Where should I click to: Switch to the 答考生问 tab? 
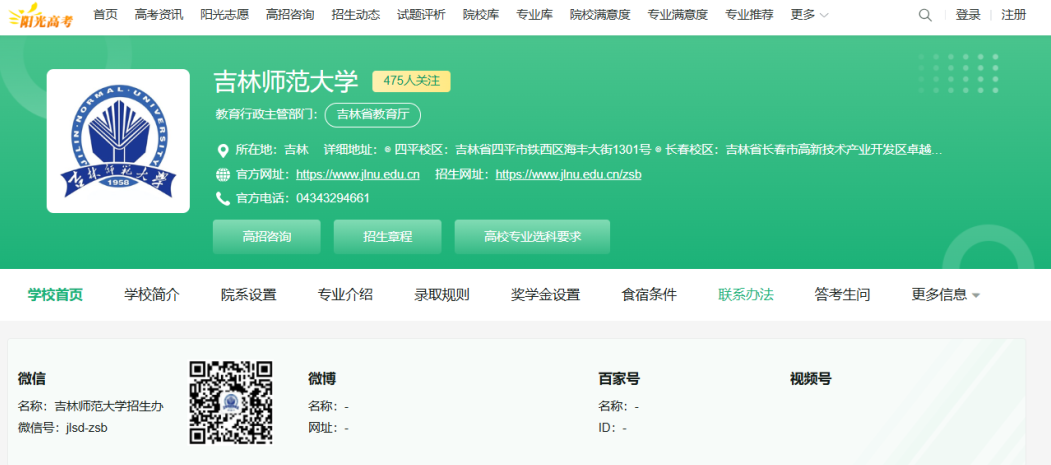pos(843,295)
